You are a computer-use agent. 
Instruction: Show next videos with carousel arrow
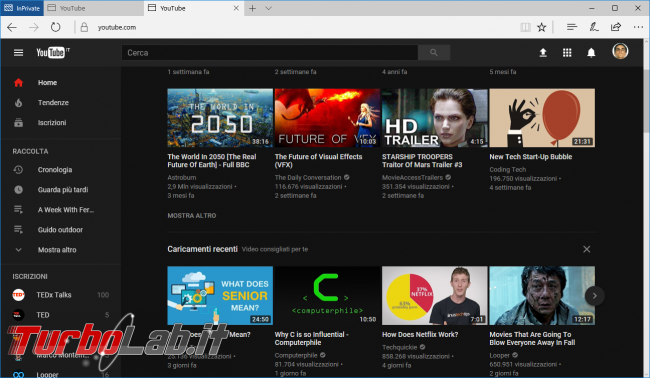point(594,296)
